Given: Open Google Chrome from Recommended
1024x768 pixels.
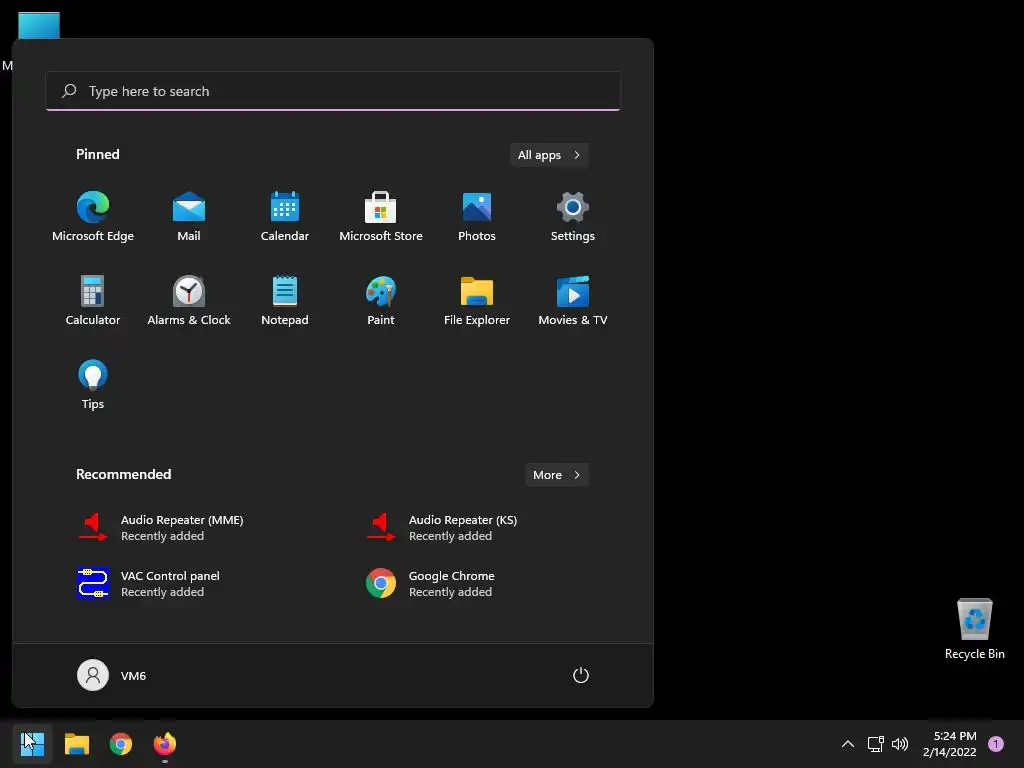Looking at the screenshot, I should point(430,584).
